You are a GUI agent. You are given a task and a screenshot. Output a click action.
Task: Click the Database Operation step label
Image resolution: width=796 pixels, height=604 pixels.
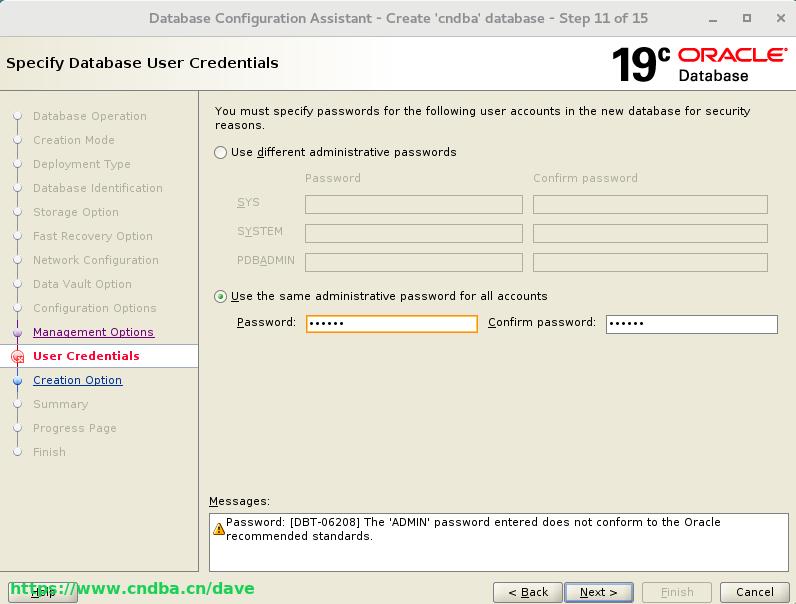(90, 116)
